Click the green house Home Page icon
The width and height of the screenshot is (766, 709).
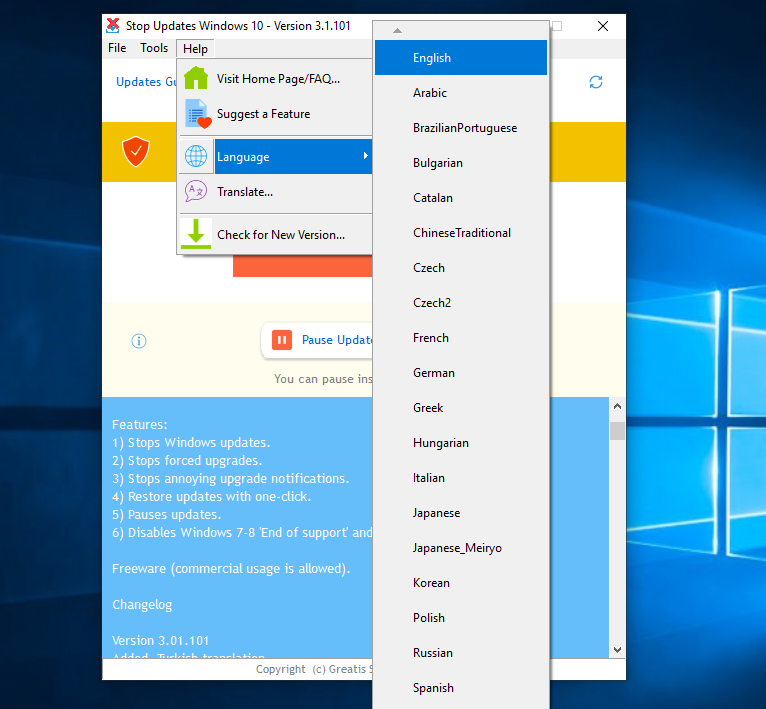pos(196,78)
